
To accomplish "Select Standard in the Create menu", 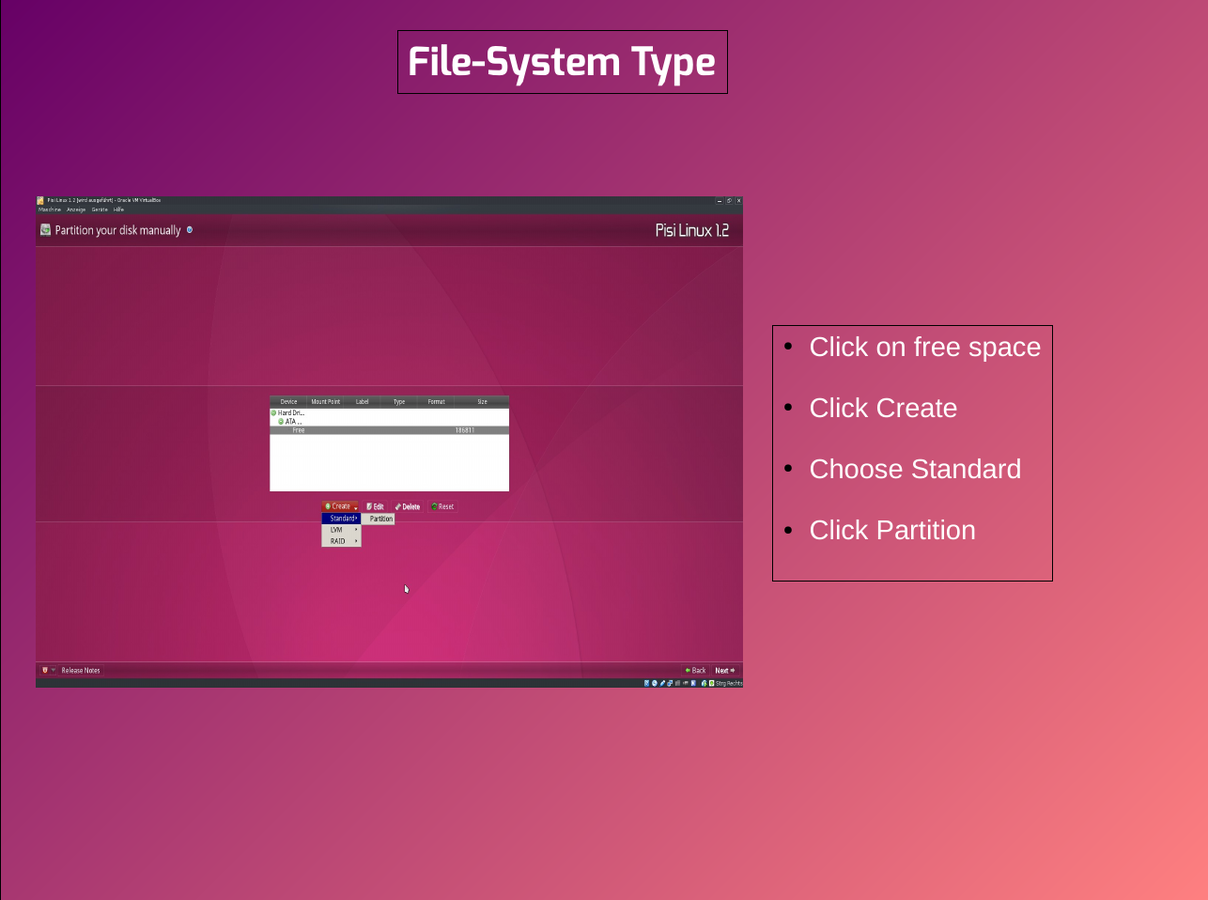I will tap(341, 519).
